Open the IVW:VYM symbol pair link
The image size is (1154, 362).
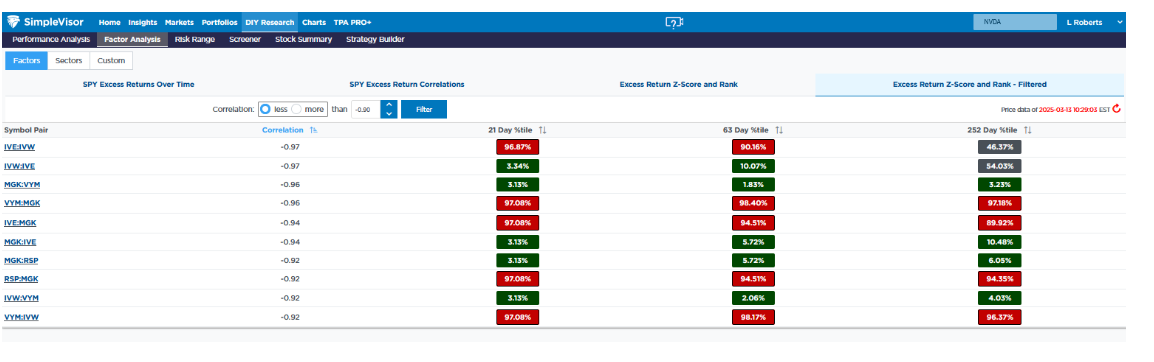[21, 298]
